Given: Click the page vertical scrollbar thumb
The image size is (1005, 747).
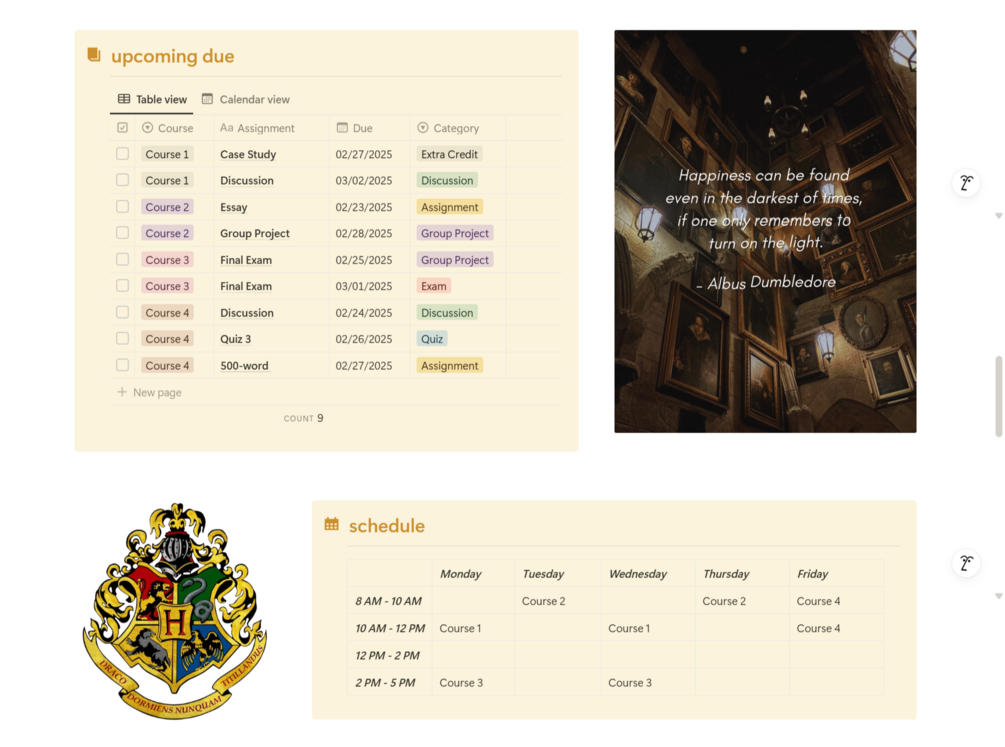Looking at the screenshot, I should 999,396.
